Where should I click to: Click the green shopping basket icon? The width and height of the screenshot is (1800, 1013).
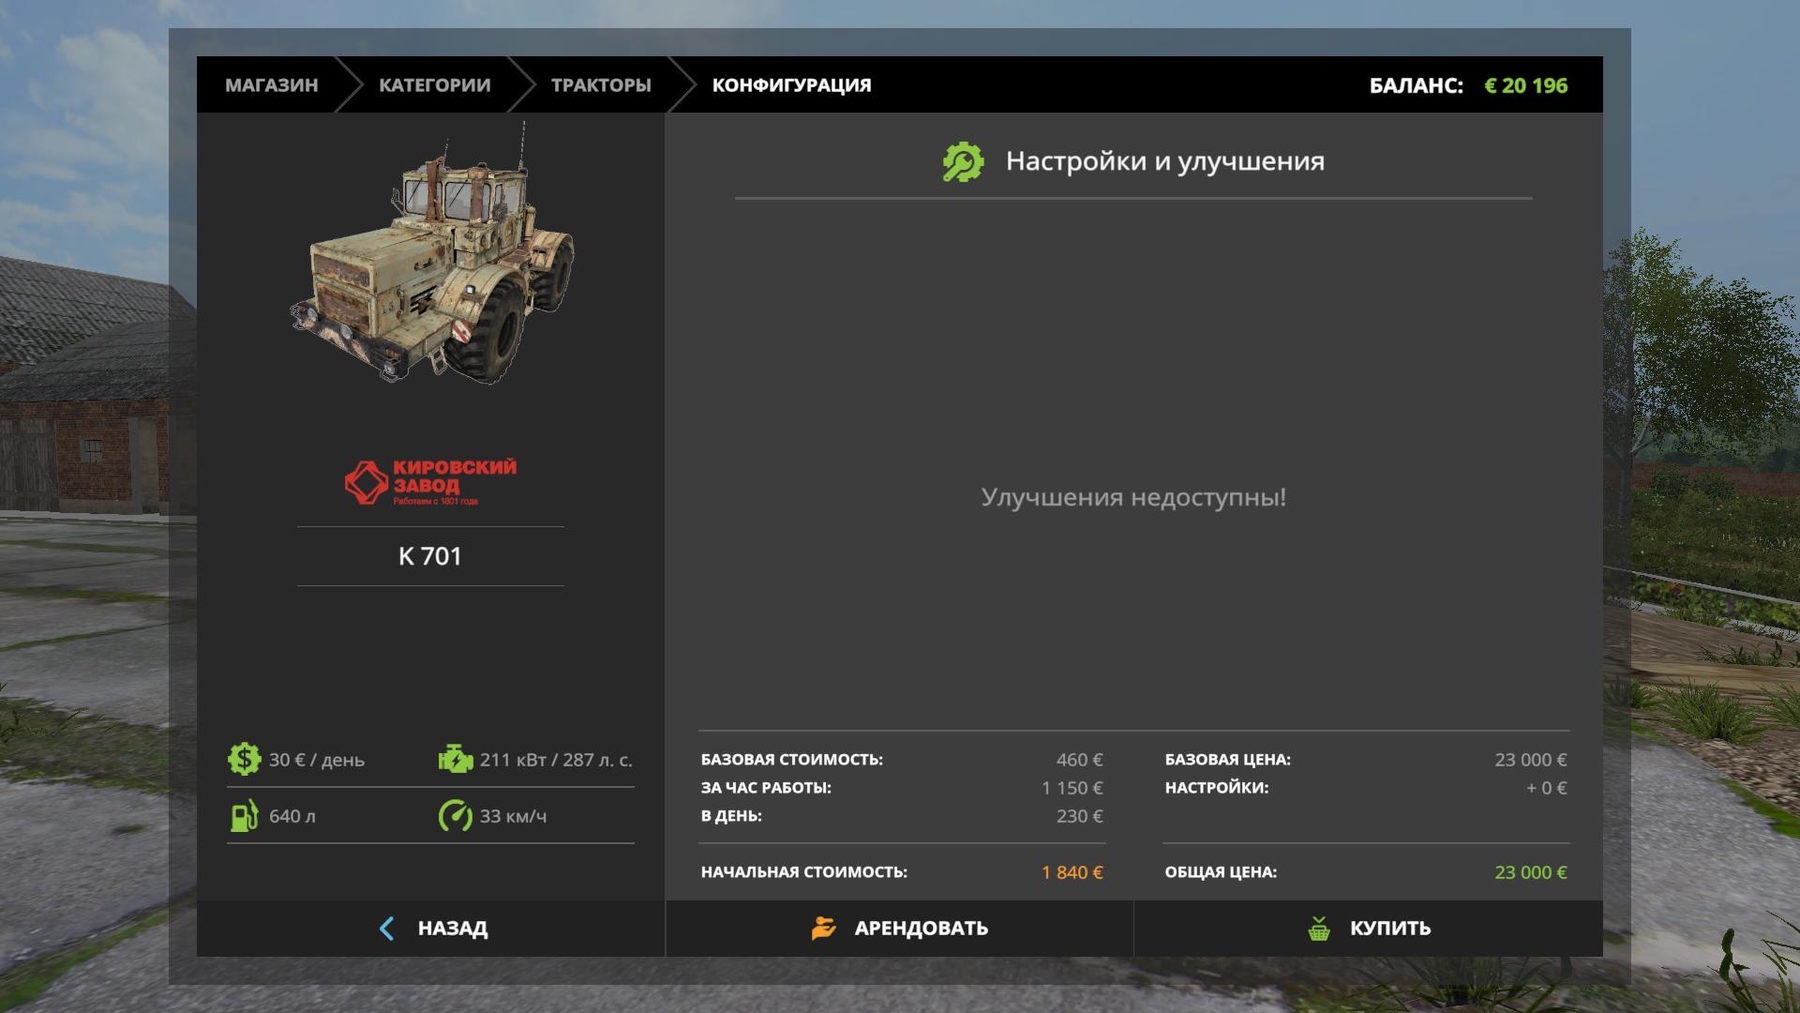(x=1319, y=928)
